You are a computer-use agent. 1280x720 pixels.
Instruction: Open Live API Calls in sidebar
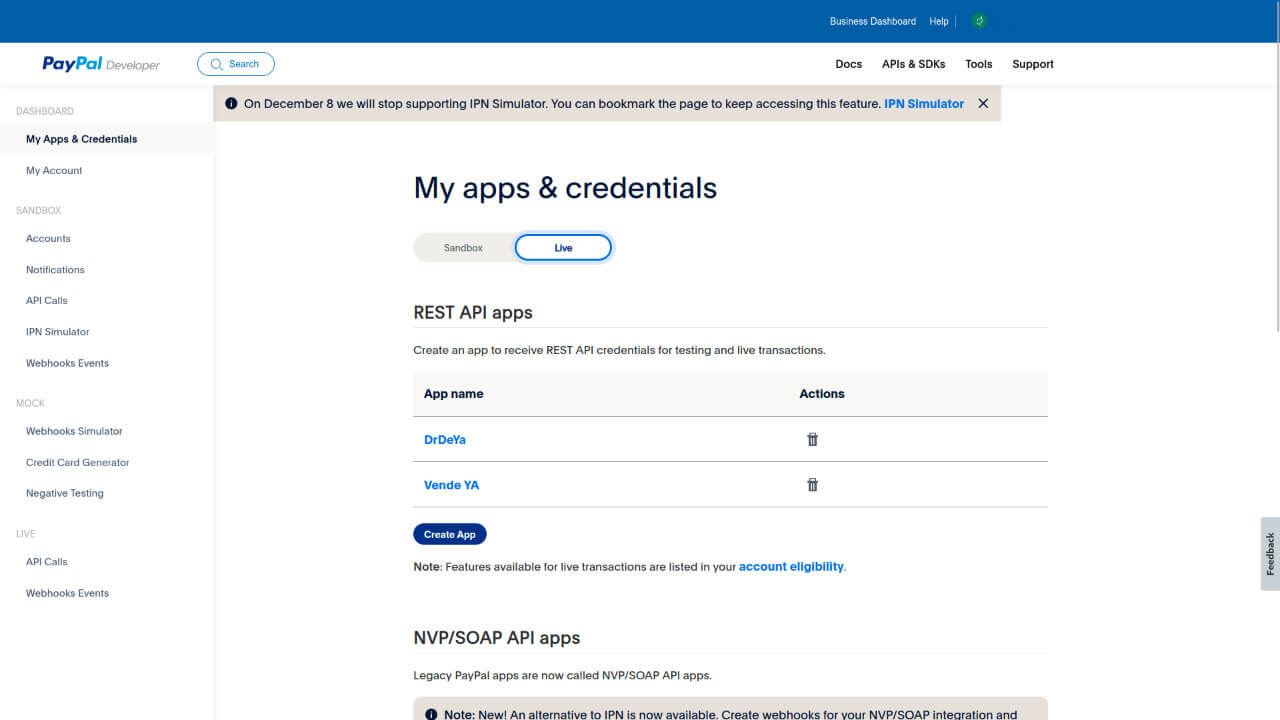pyautogui.click(x=46, y=561)
